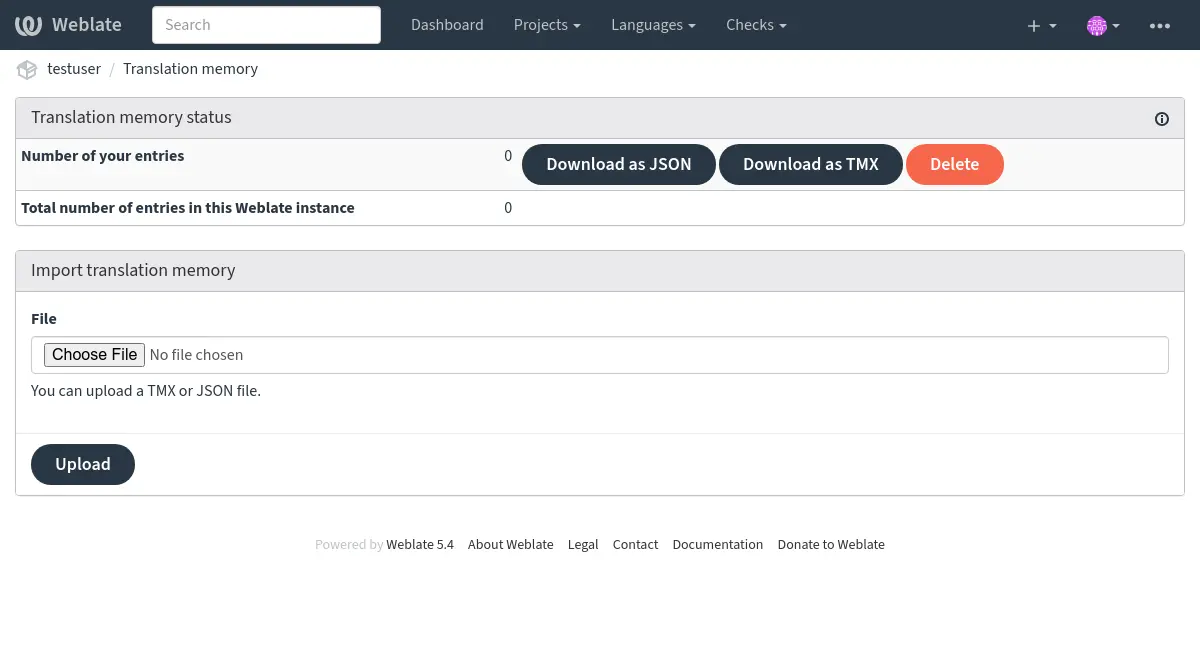Open the user avatar menu
The height and width of the screenshot is (666, 1200).
(x=1102, y=25)
